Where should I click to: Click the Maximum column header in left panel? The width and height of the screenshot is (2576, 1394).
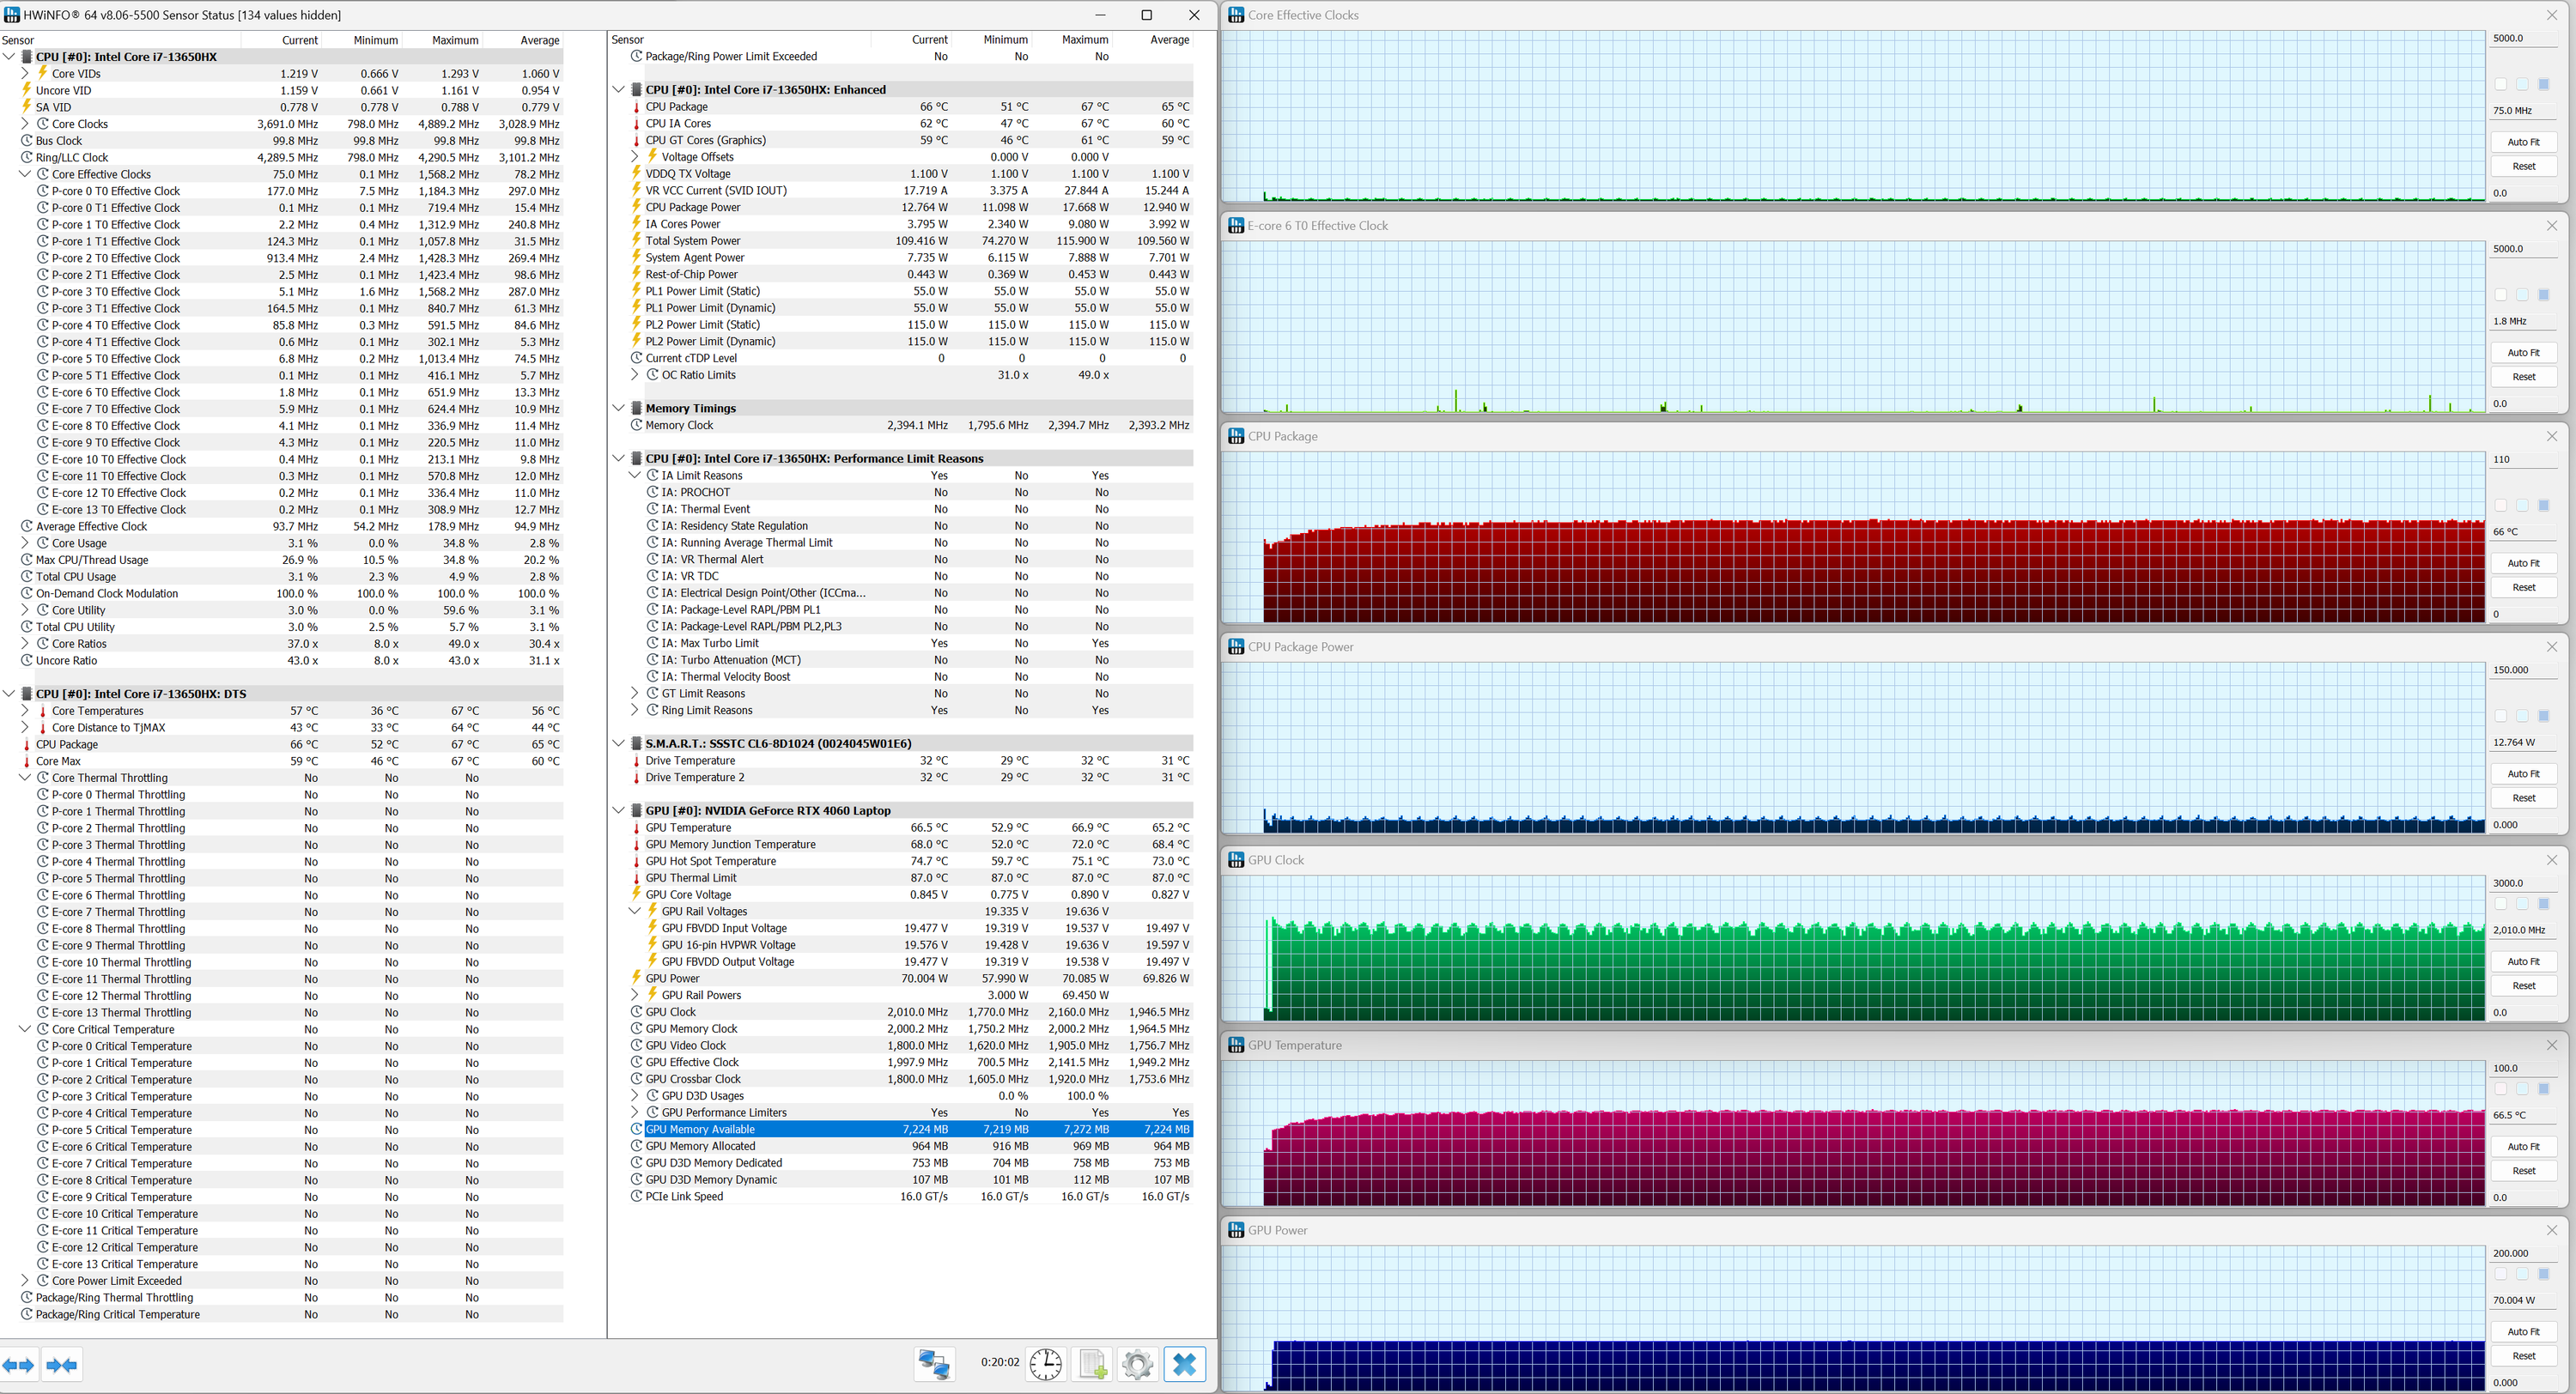click(x=455, y=40)
